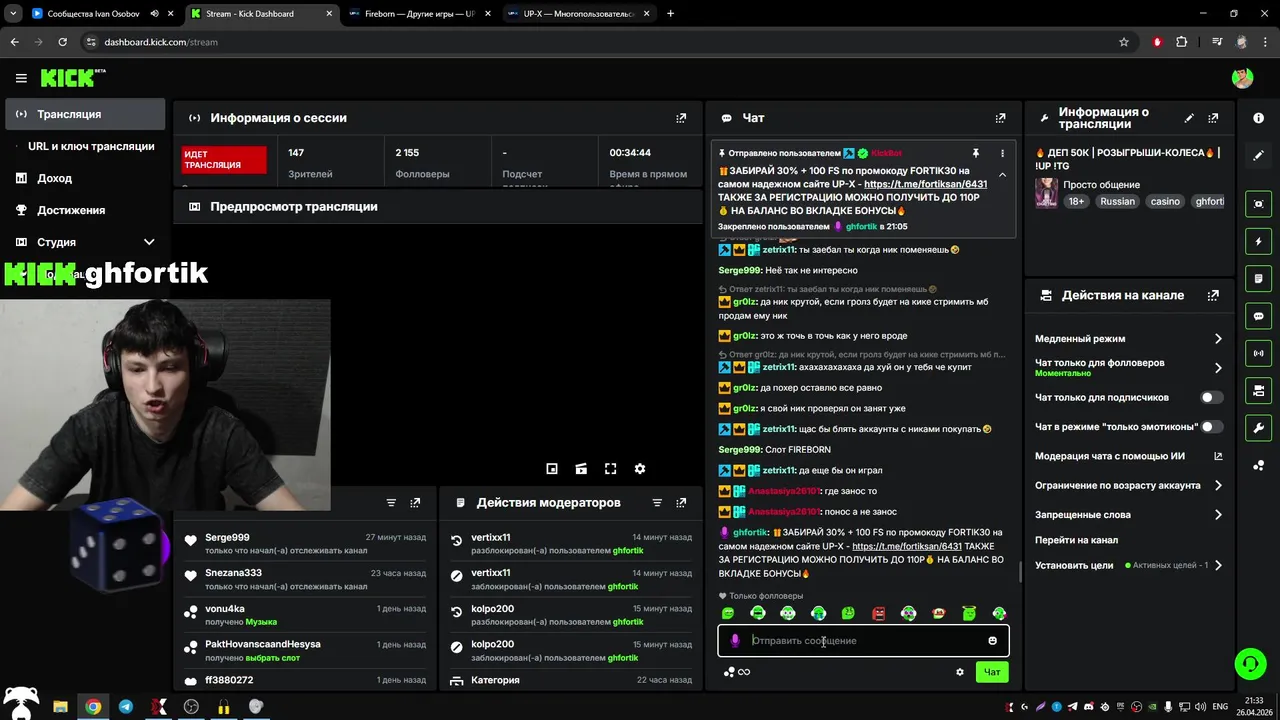The width and height of the screenshot is (1280, 720).
Task: Click into the chat message input
Action: click(864, 641)
